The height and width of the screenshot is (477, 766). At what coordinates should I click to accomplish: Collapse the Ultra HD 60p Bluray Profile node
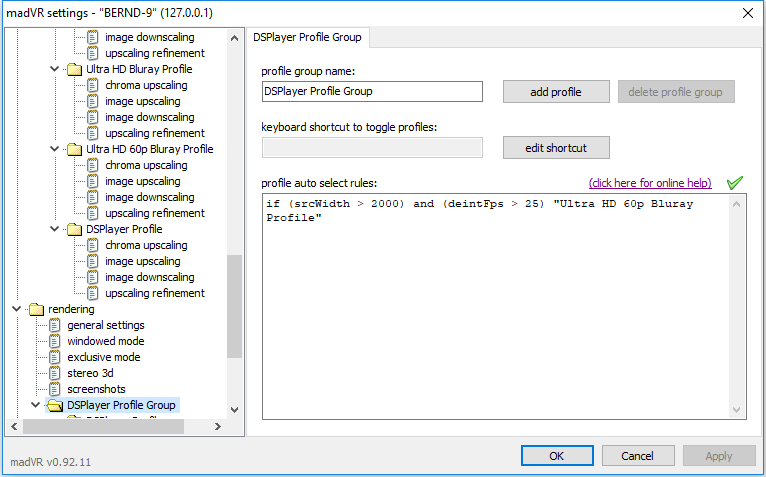(55, 149)
